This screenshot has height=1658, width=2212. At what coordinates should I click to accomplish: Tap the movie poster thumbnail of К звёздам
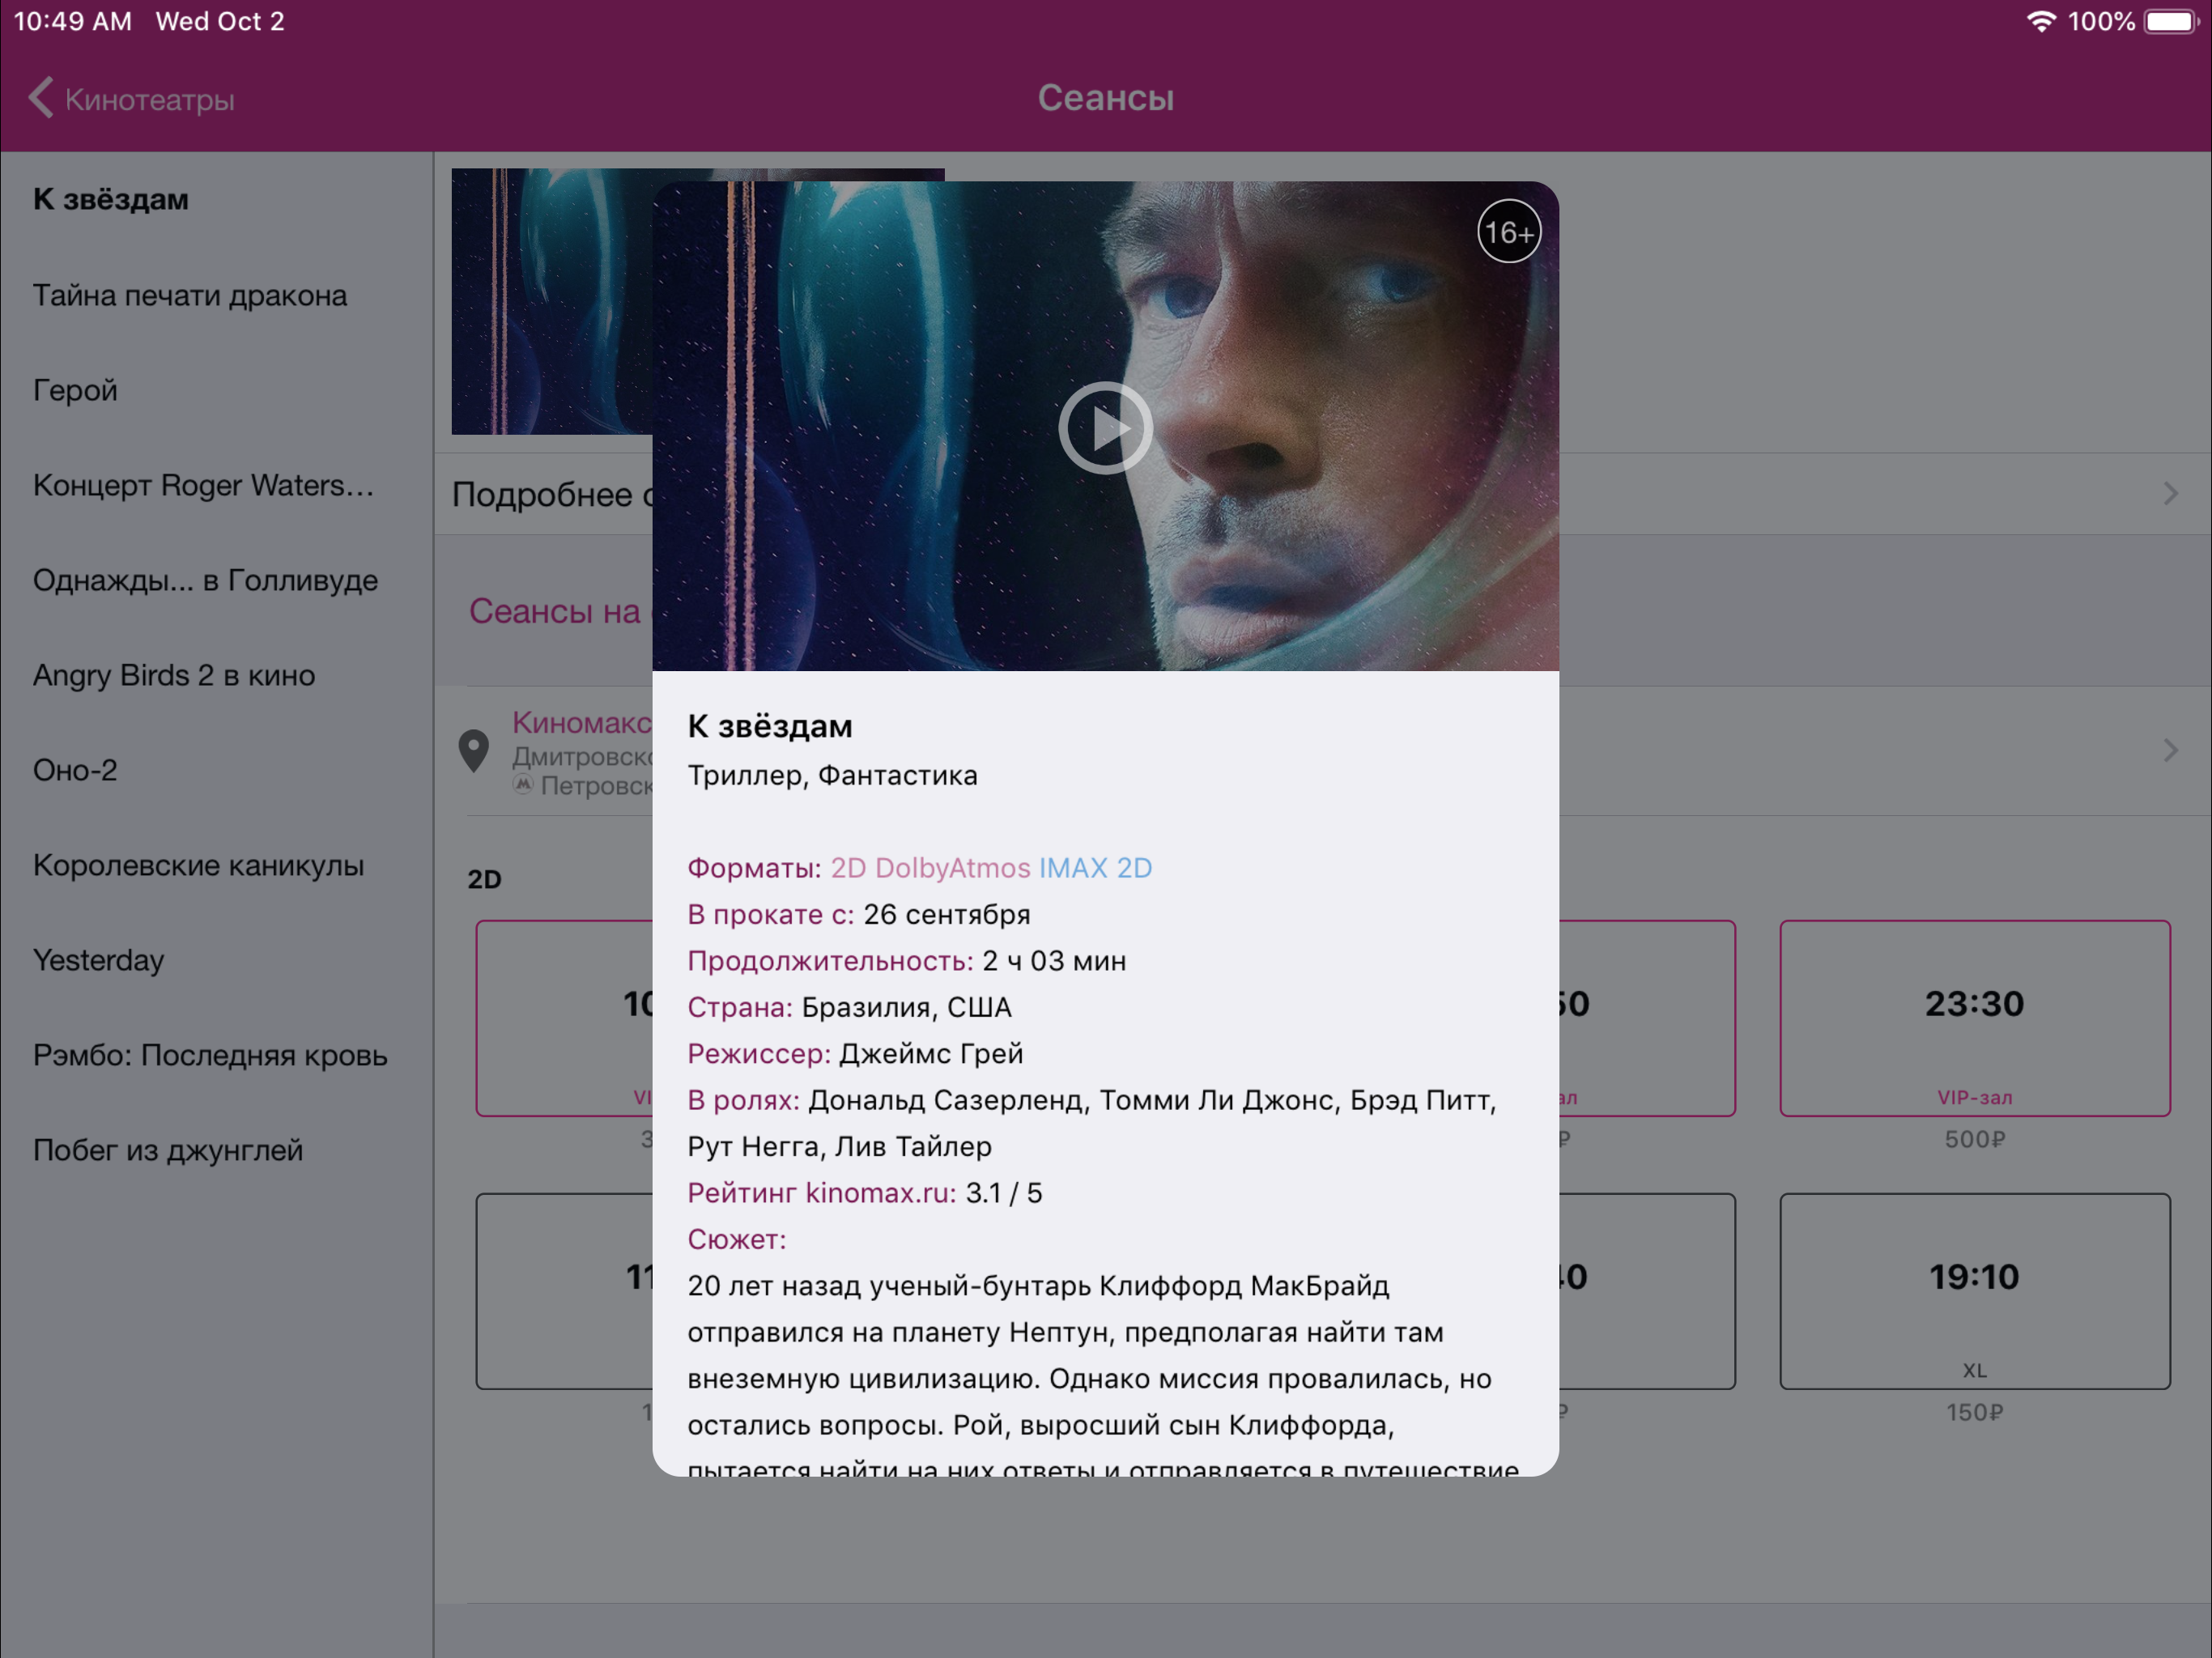point(550,300)
